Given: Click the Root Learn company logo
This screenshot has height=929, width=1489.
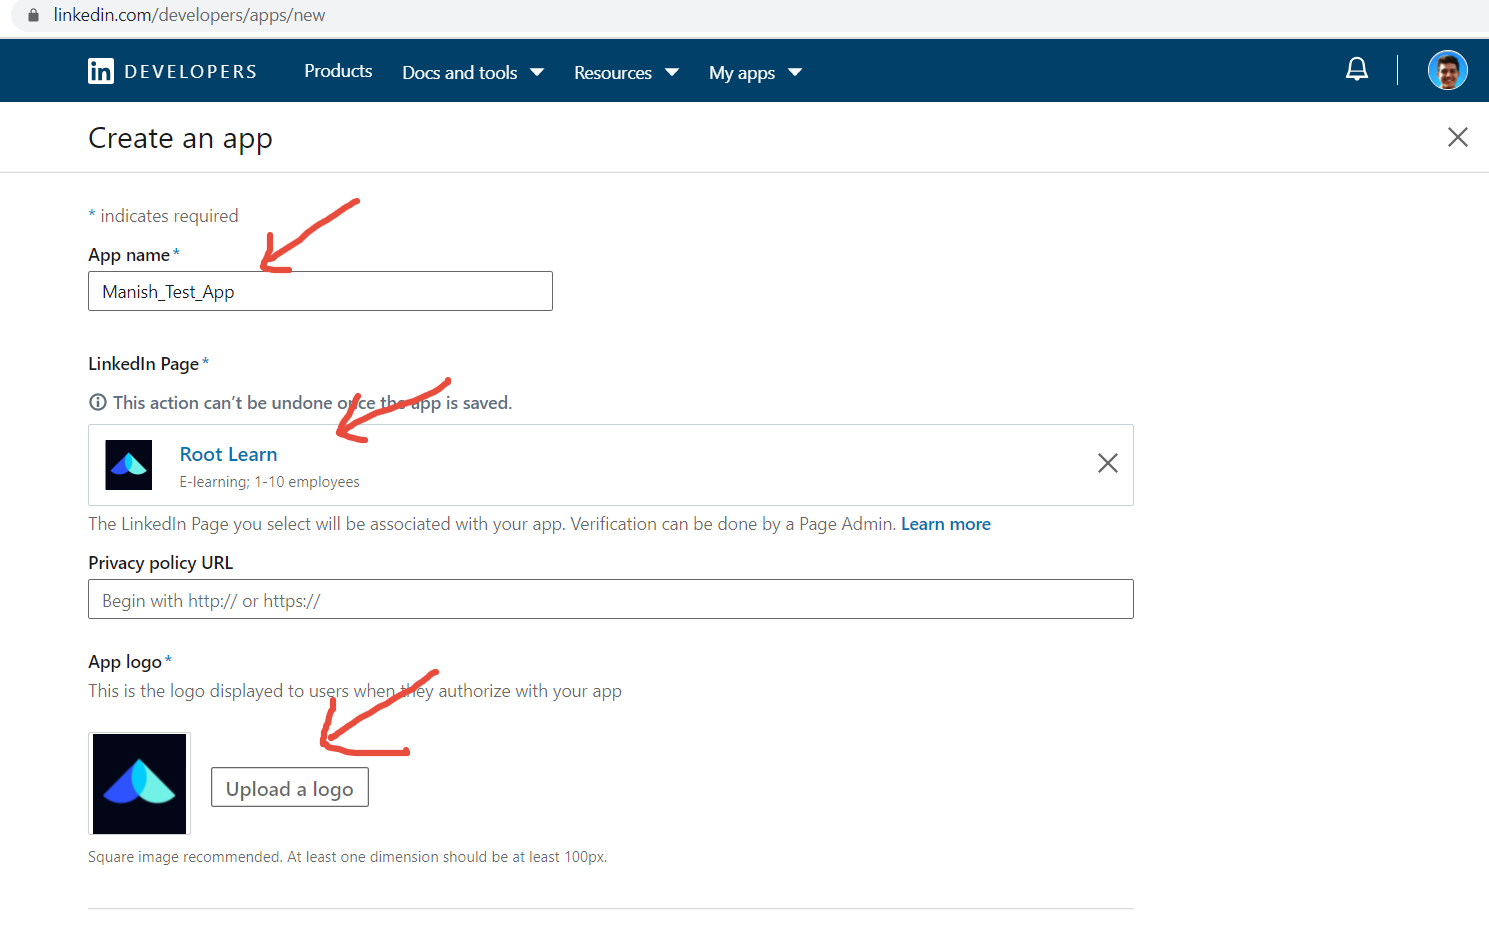Looking at the screenshot, I should pos(129,465).
